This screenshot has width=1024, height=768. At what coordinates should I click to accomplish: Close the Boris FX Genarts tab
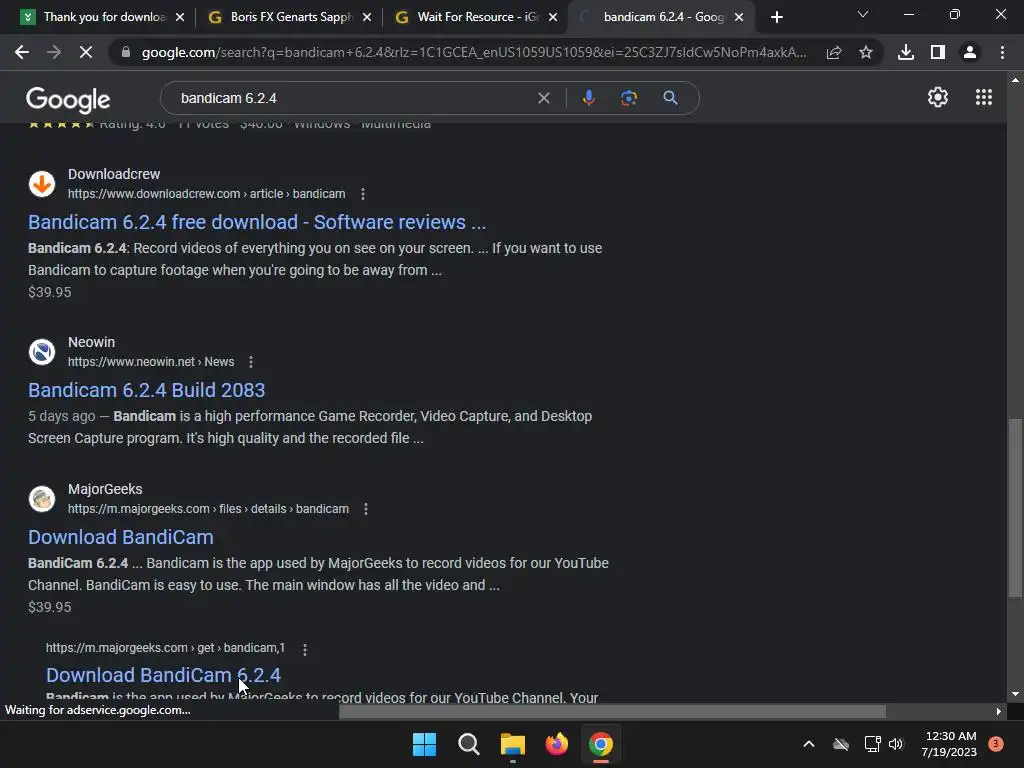point(367,18)
